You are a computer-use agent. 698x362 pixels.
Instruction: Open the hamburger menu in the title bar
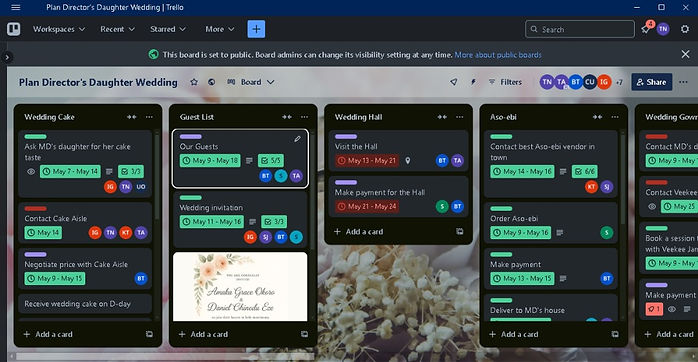click(x=16, y=7)
